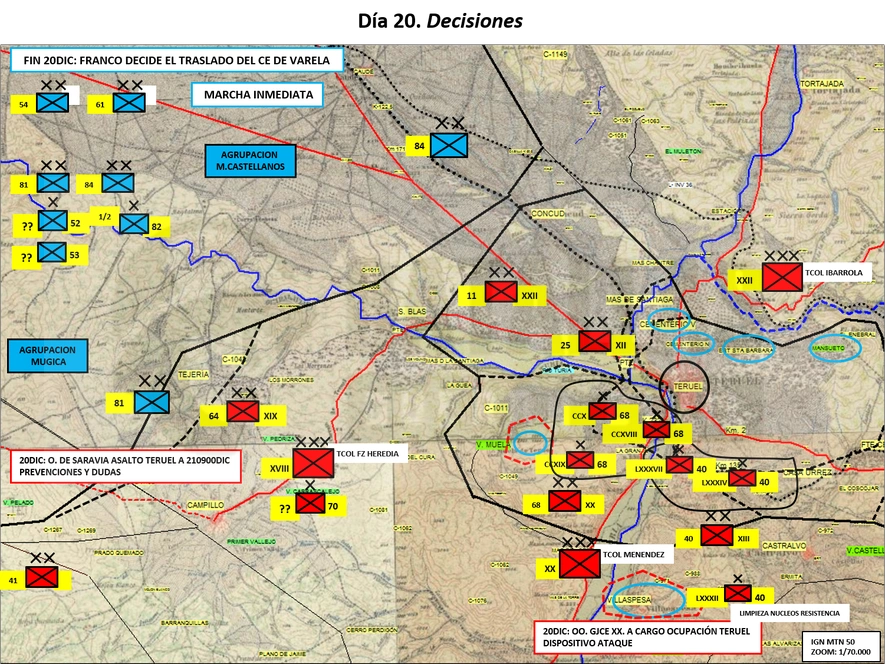Click the AGRUPACION MUGICA blue label
The image size is (885, 664).
pos(48,356)
